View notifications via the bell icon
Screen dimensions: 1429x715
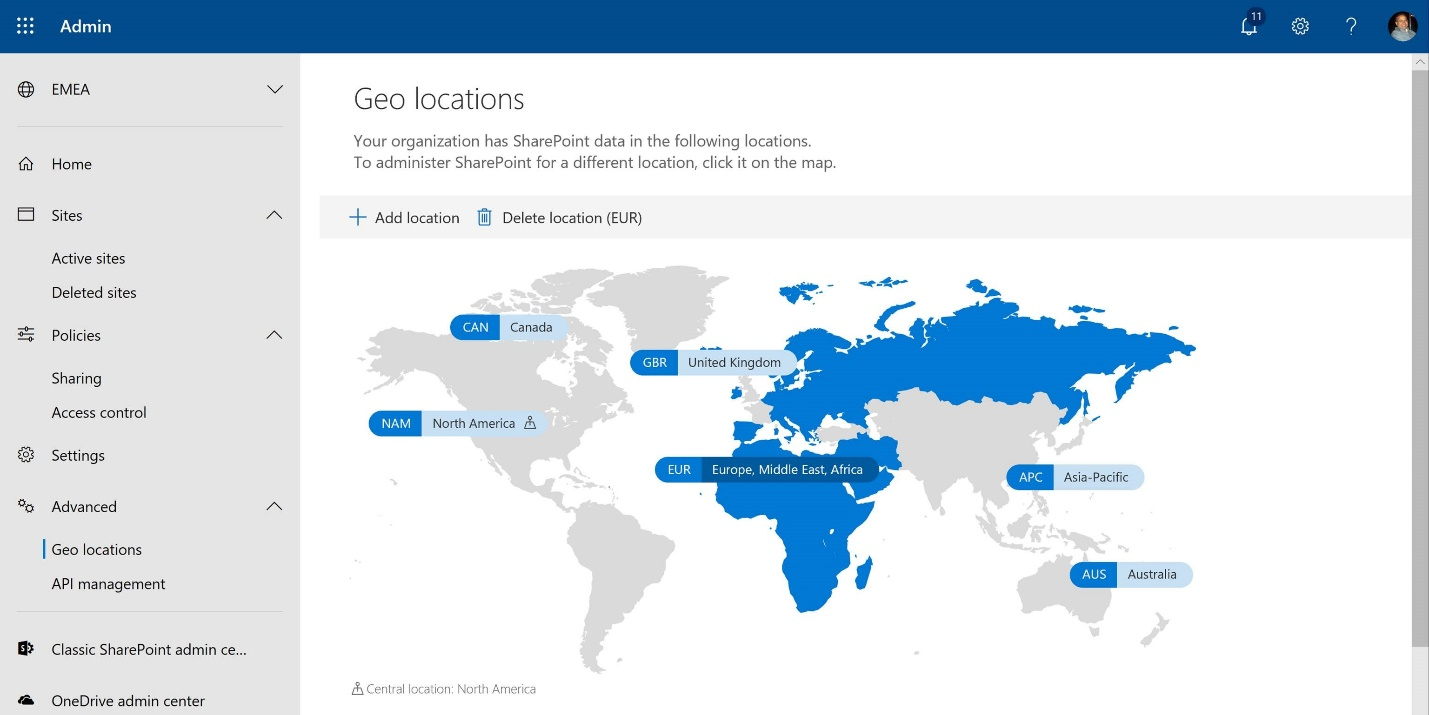1249,26
